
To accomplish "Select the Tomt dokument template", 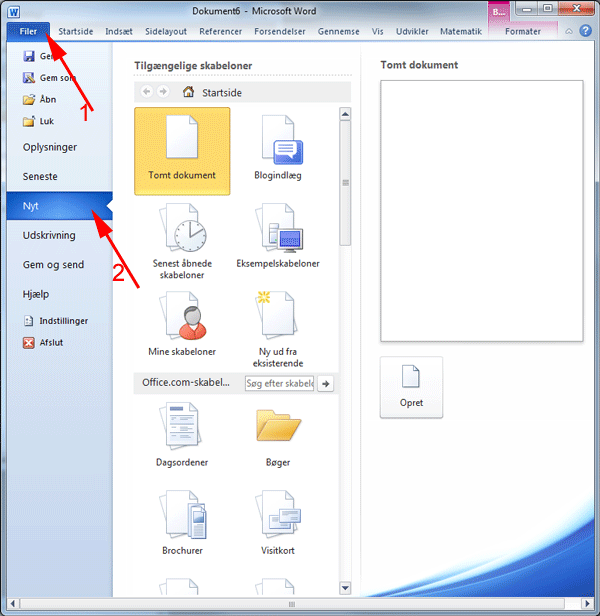I will click(x=182, y=148).
